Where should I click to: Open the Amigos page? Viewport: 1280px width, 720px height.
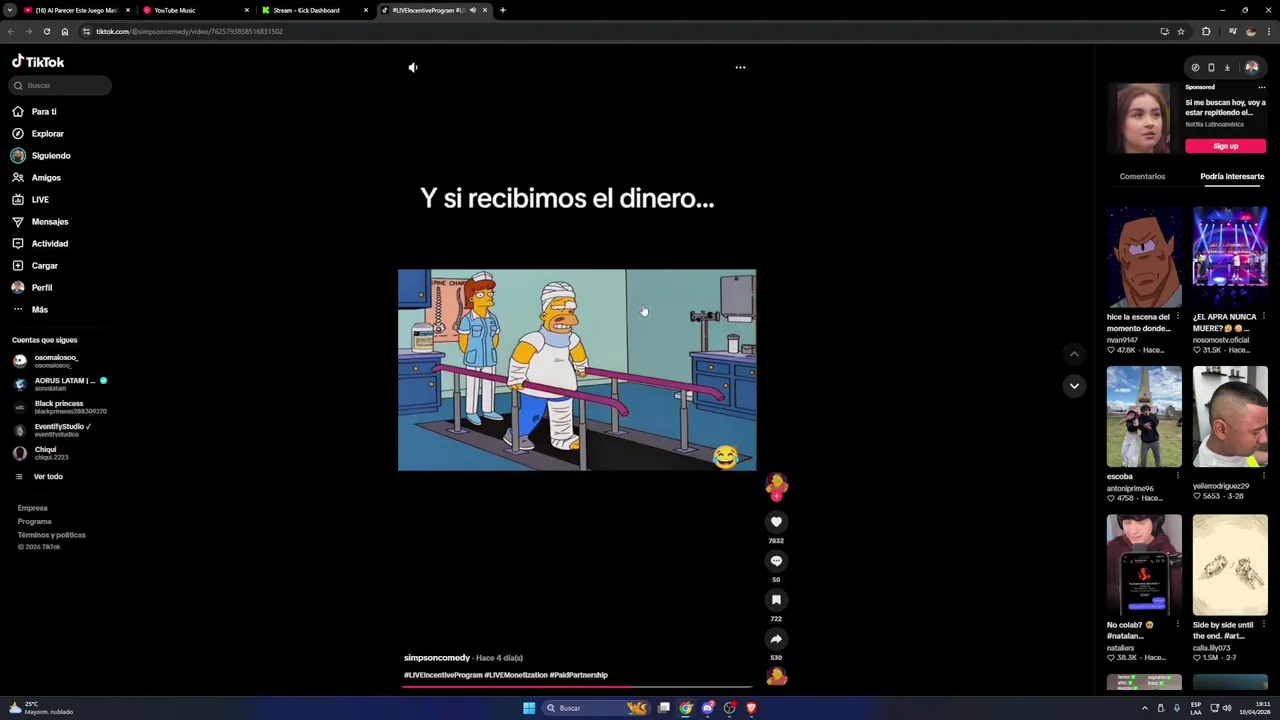46,178
